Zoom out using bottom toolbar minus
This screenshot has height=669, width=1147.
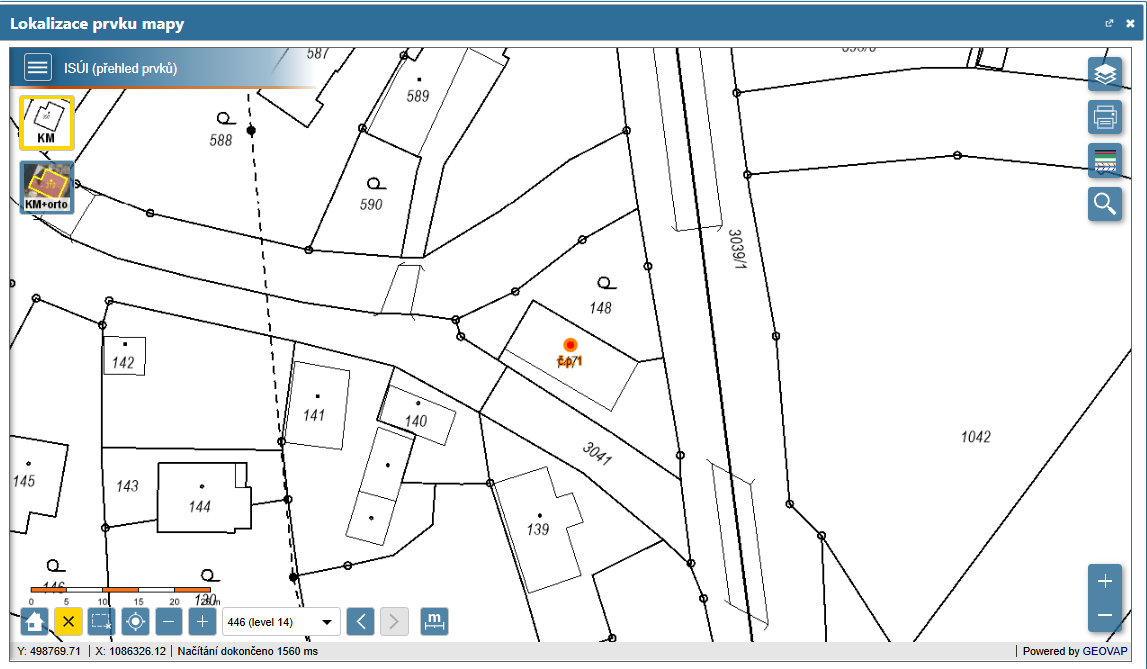click(x=169, y=621)
